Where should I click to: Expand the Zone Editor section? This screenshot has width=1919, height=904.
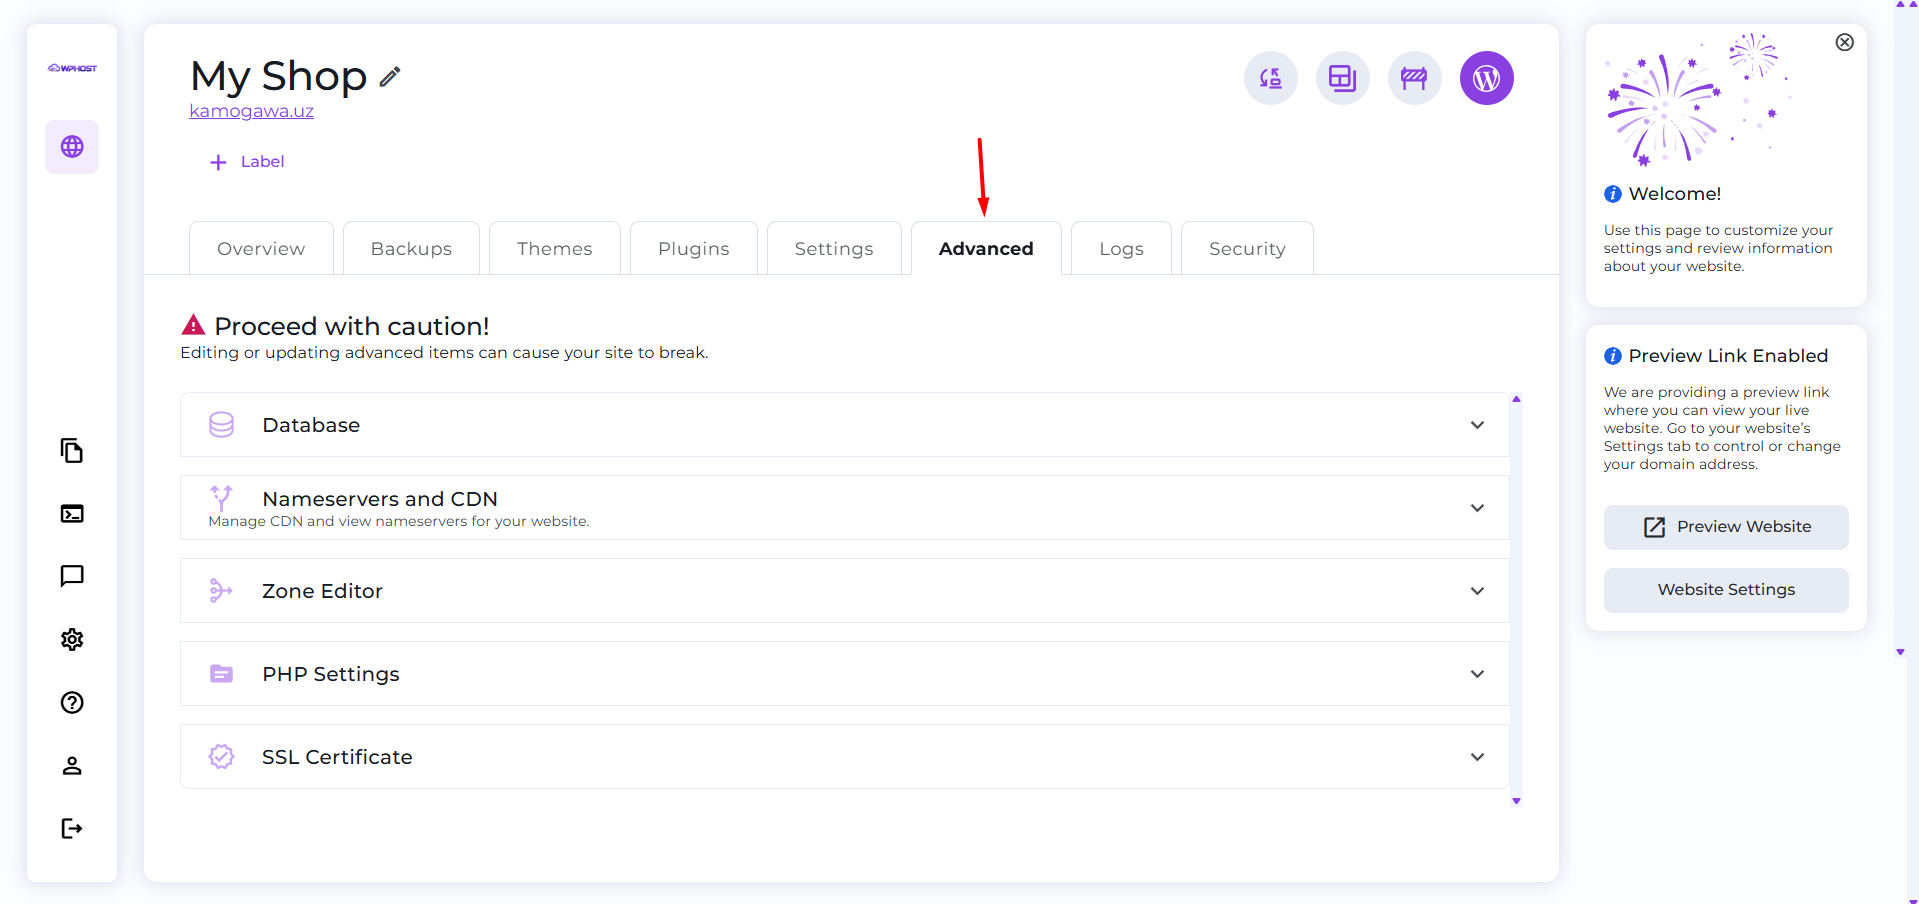click(844, 591)
